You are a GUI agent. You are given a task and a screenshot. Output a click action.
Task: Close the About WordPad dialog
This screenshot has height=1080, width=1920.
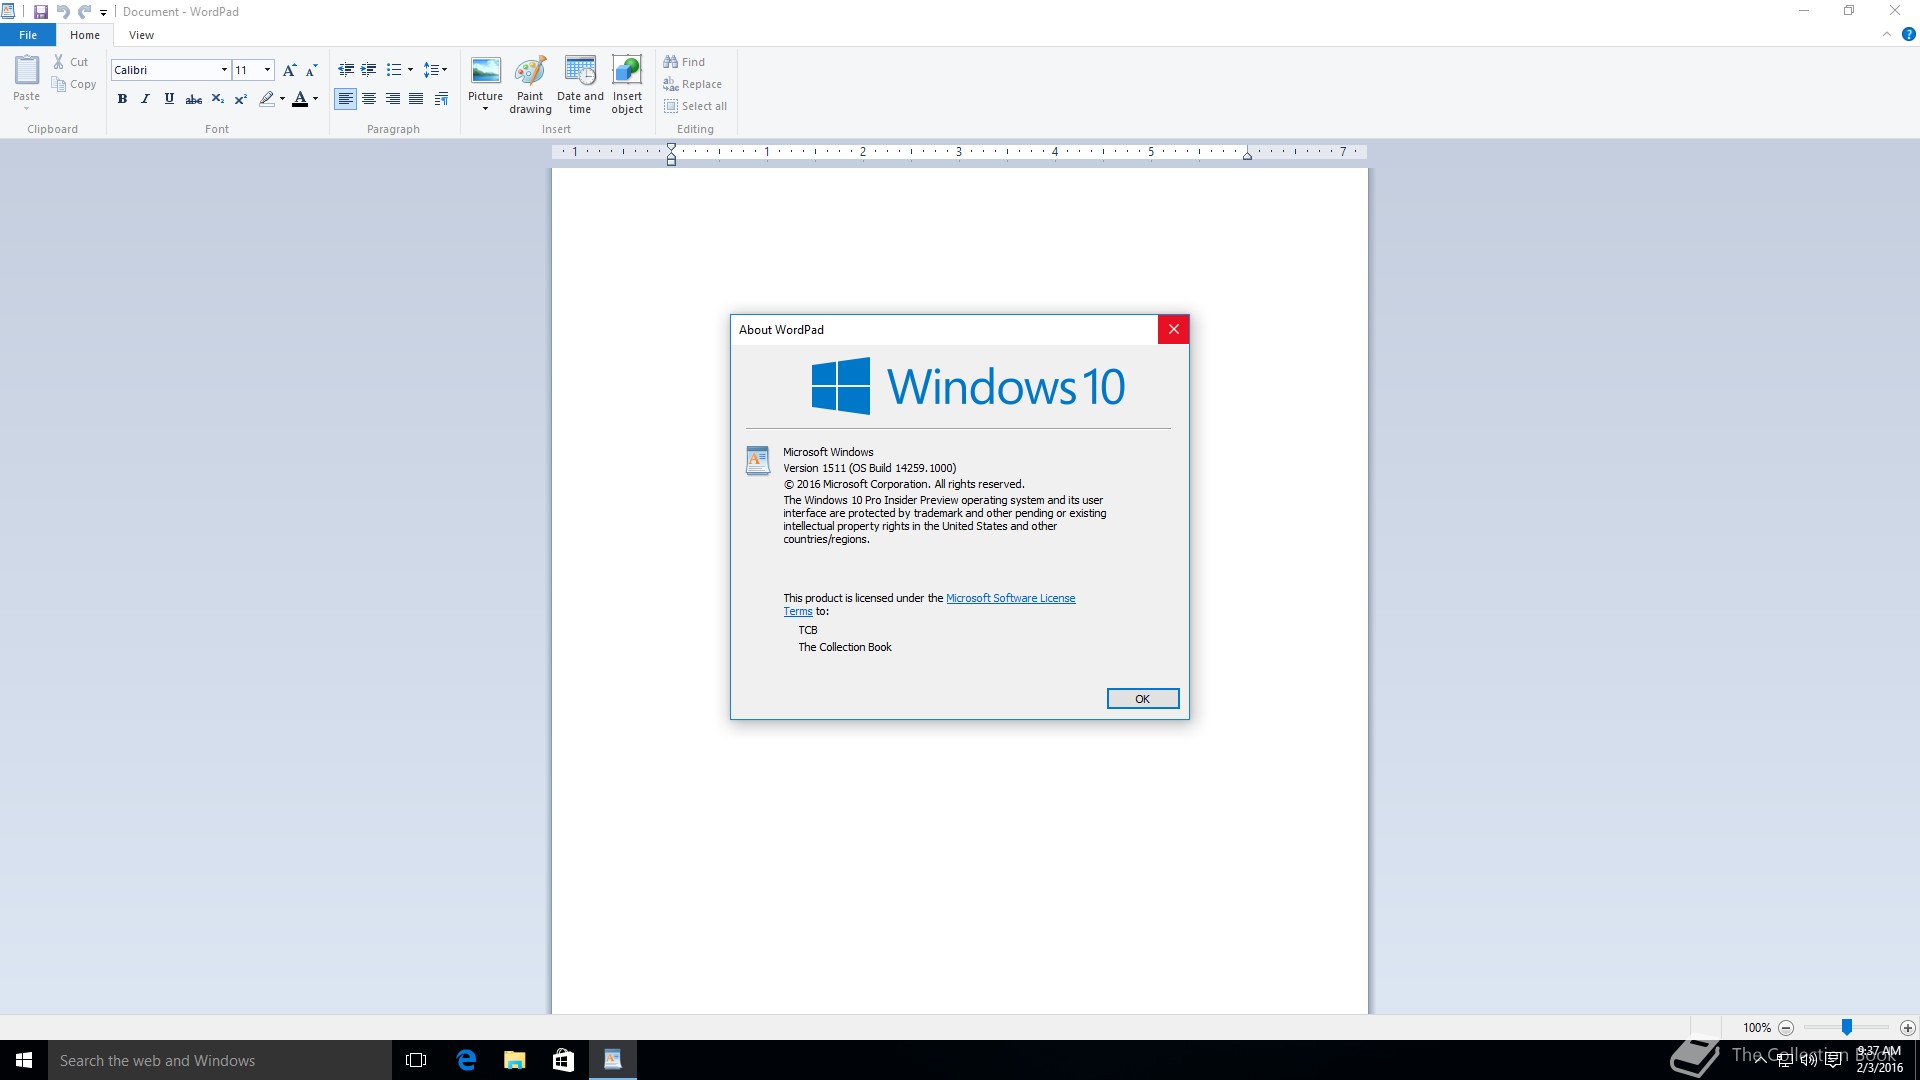point(1173,329)
